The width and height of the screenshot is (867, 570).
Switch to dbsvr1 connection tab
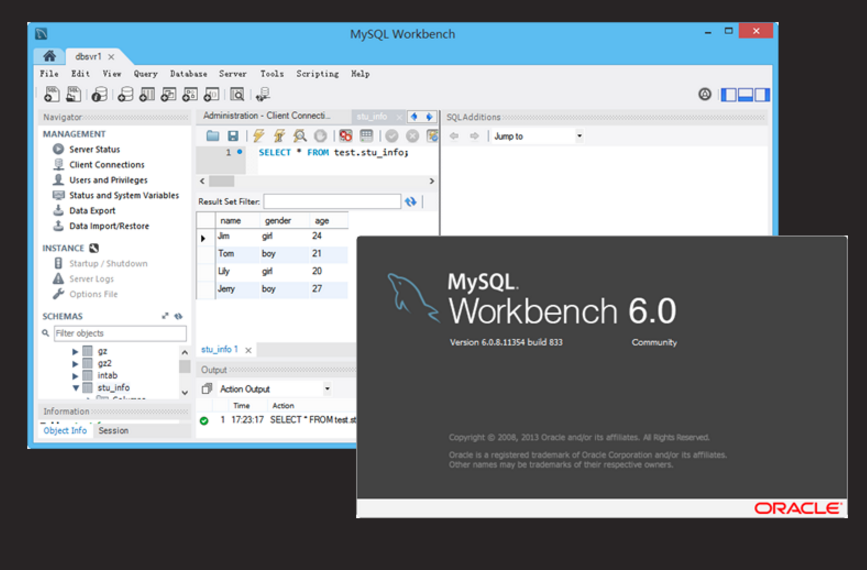click(88, 56)
